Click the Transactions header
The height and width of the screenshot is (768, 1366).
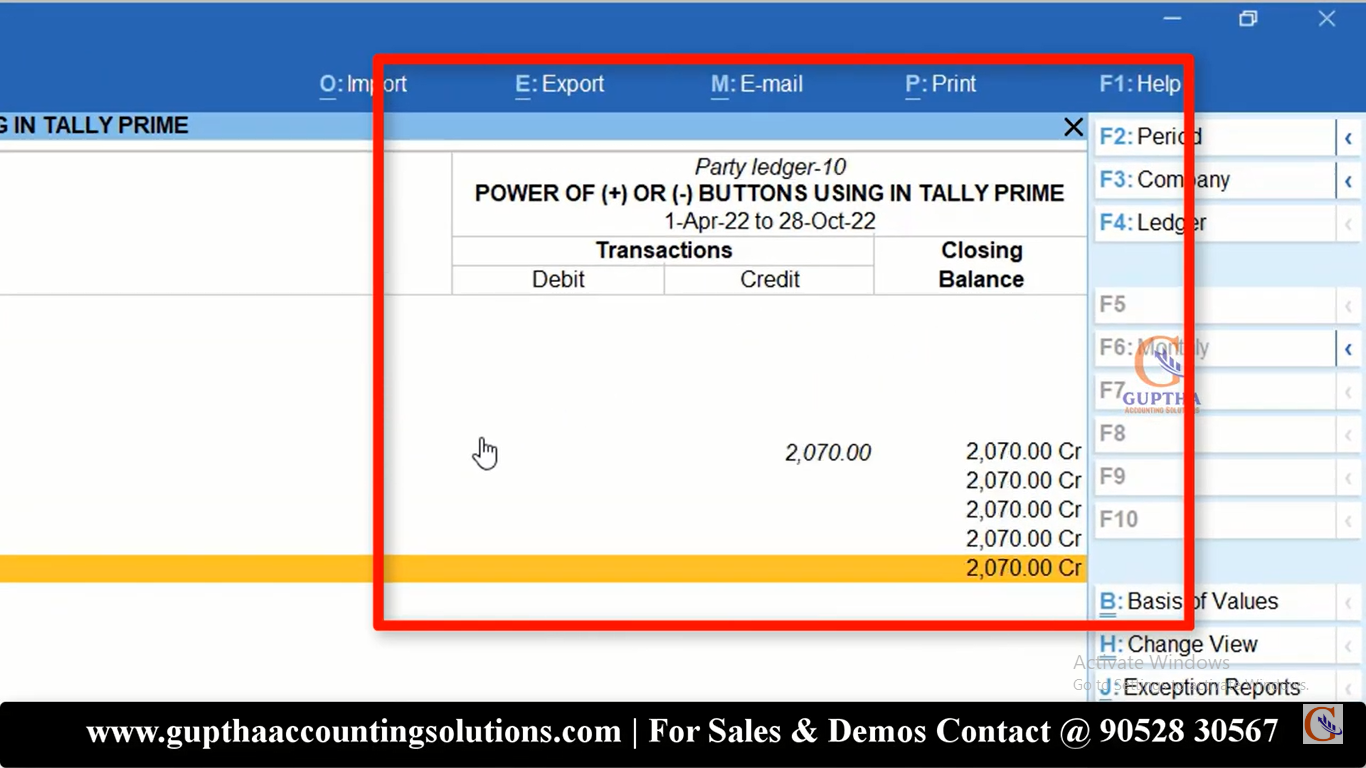[x=664, y=251]
